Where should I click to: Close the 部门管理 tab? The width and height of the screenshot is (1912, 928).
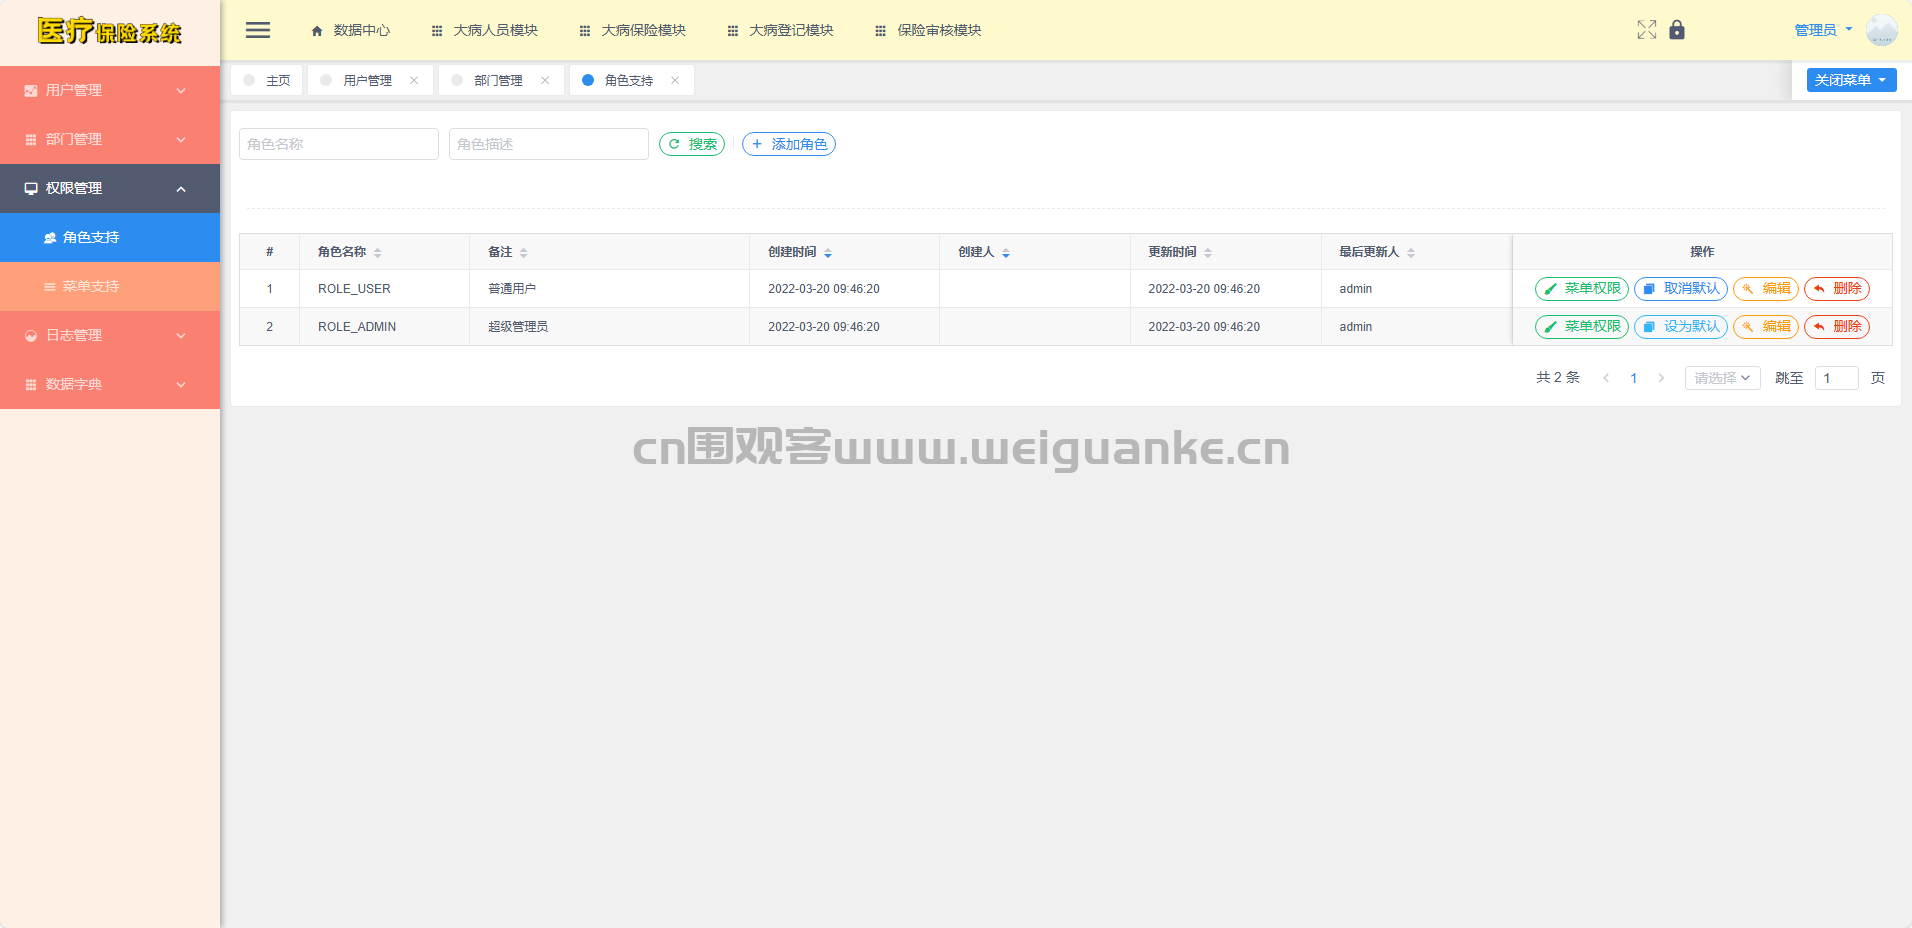click(x=545, y=80)
